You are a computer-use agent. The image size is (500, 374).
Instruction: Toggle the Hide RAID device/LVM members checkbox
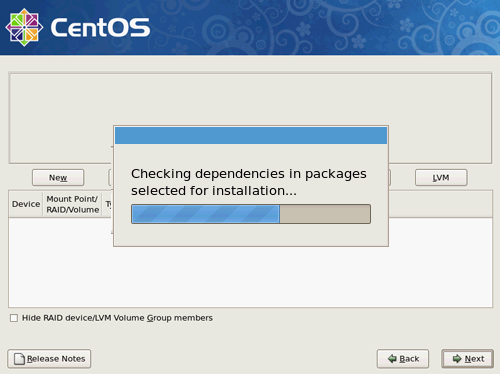14,318
